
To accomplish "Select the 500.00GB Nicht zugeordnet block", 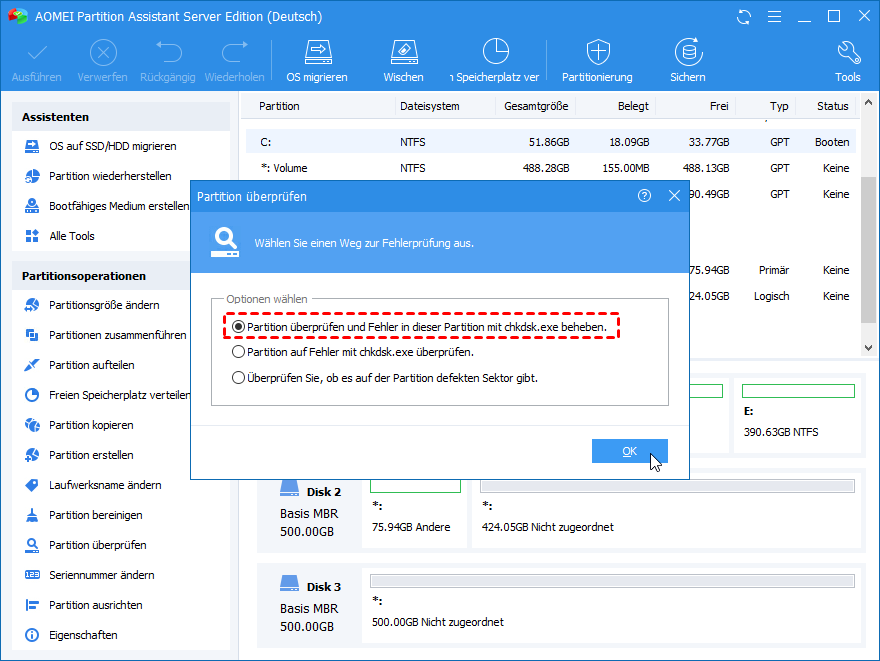I will [612, 605].
